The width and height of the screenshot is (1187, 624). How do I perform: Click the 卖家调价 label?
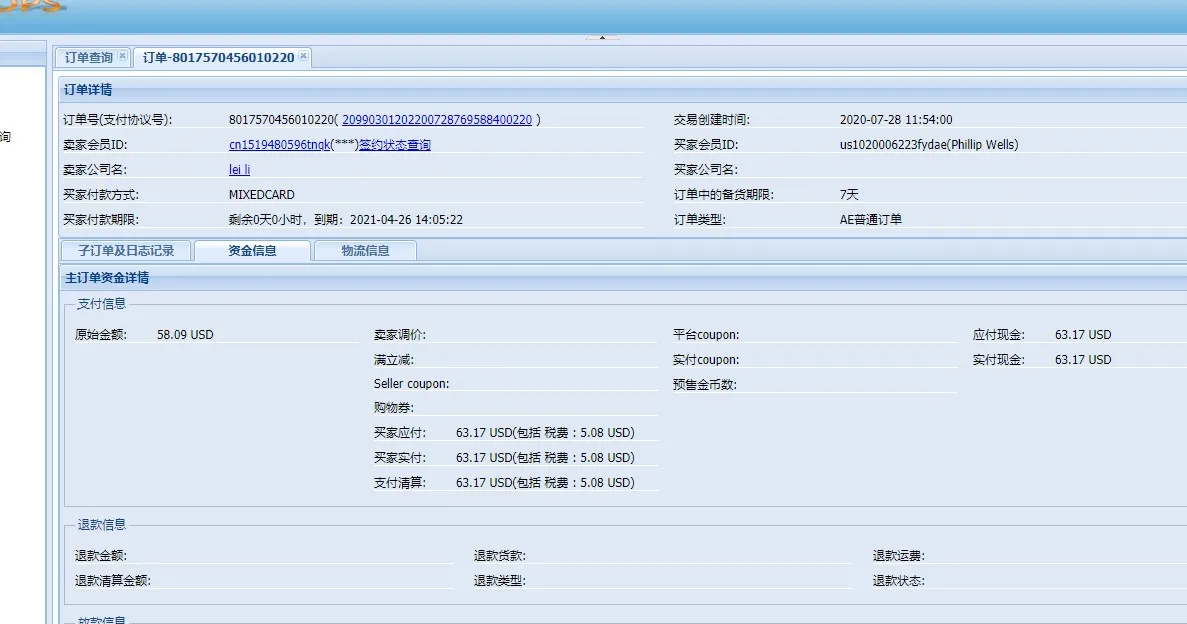400,335
